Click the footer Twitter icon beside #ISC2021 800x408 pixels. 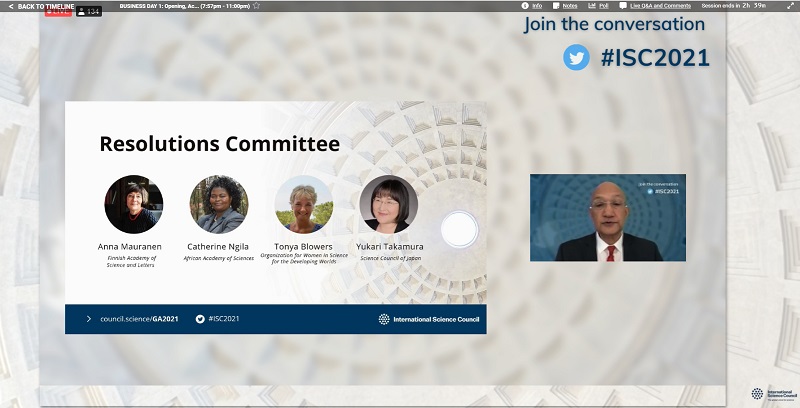pyautogui.click(x=200, y=319)
